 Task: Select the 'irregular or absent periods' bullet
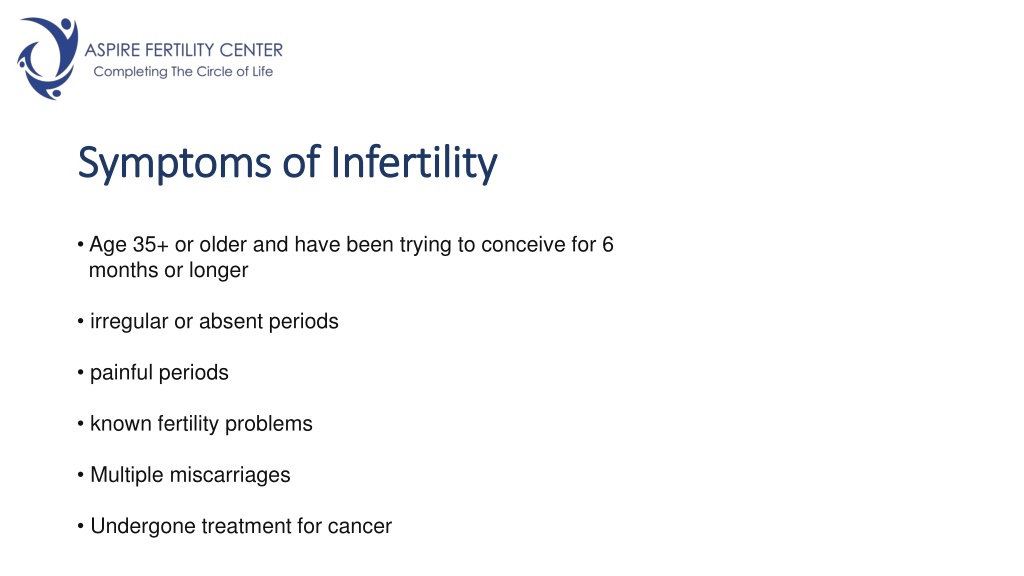tap(214, 322)
